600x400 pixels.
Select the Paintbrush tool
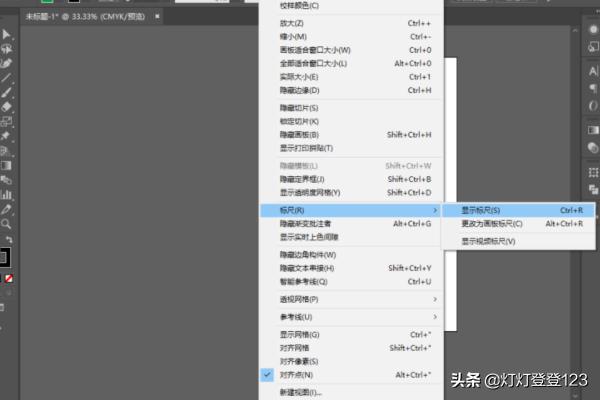pyautogui.click(x=7, y=91)
